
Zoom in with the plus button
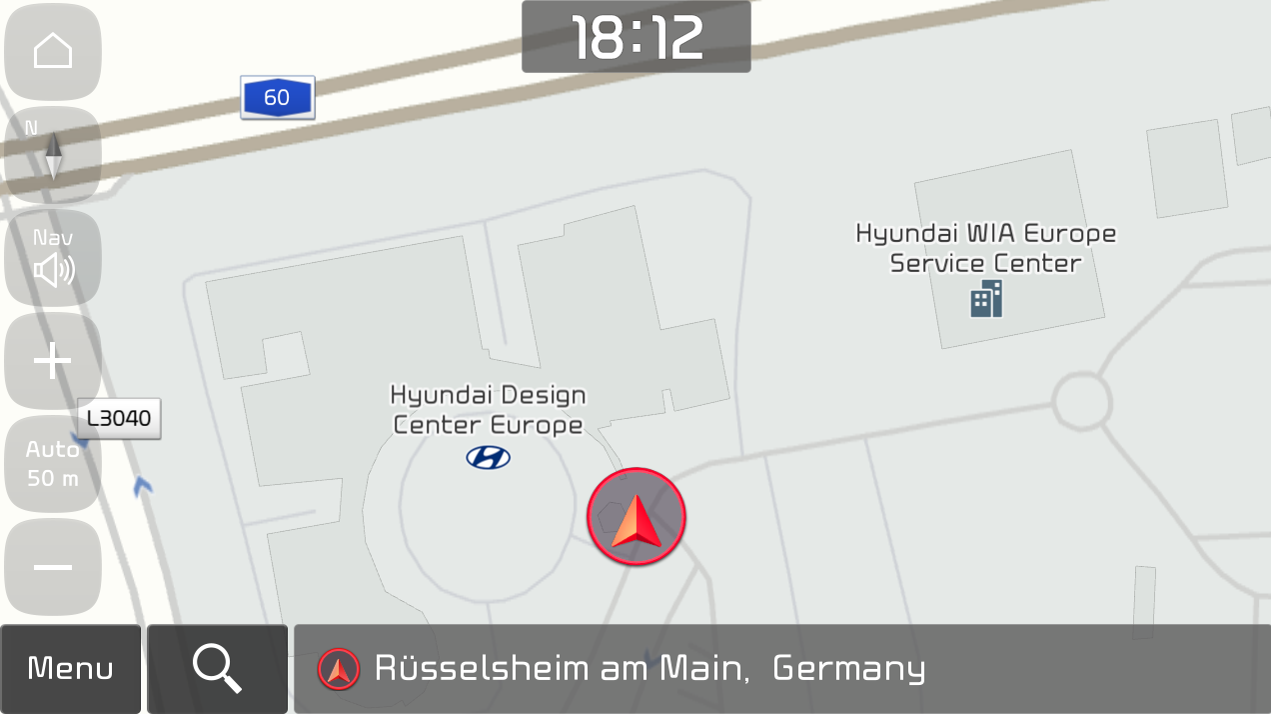53,361
